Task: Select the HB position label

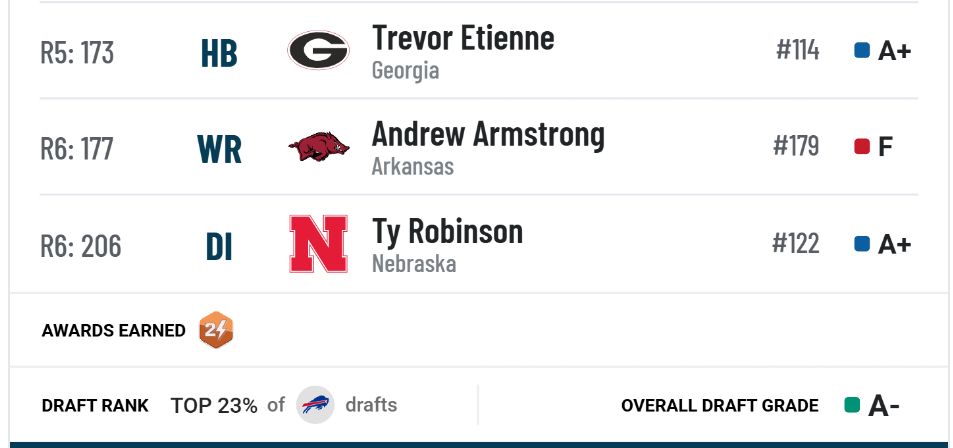Action: (219, 53)
